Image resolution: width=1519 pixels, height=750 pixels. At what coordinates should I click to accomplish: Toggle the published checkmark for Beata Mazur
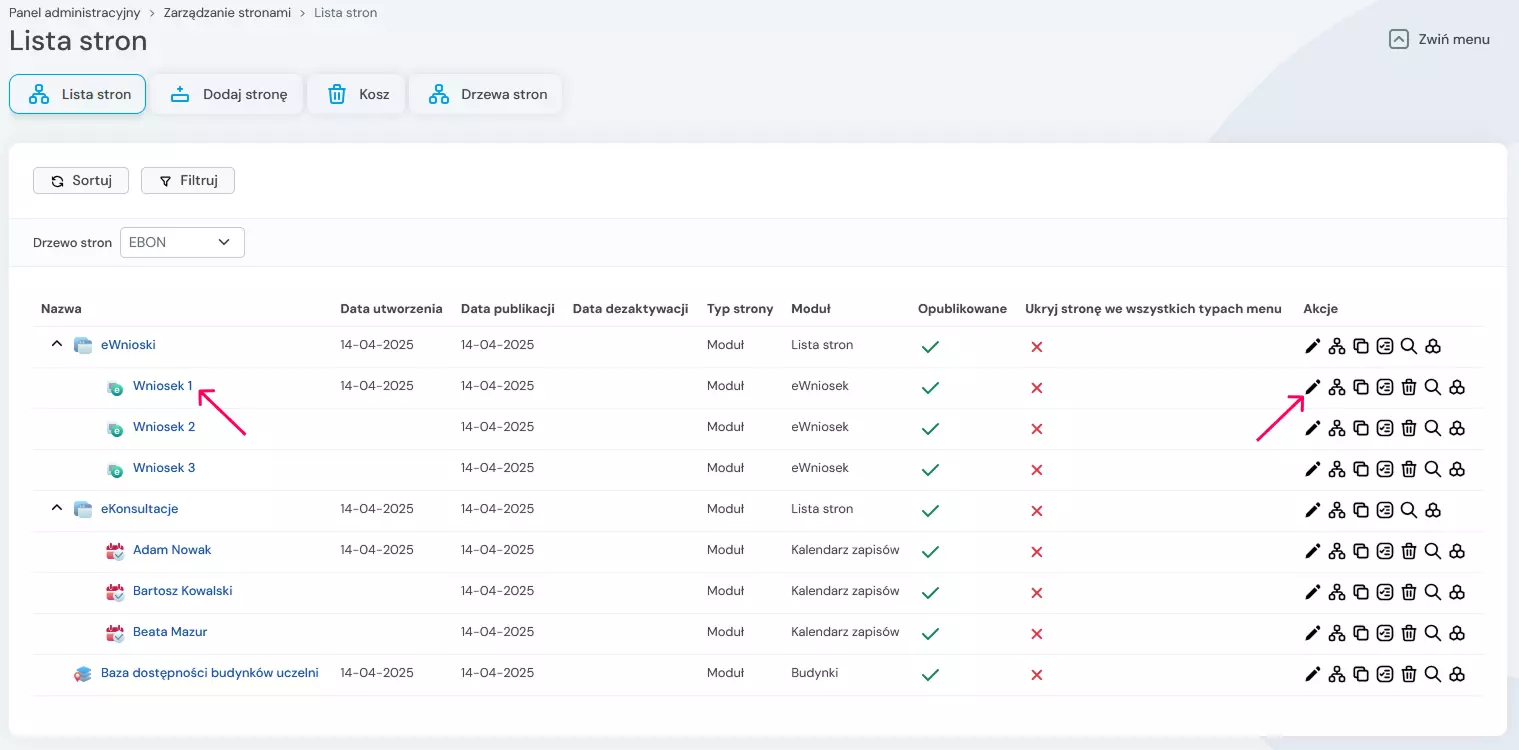(x=930, y=633)
